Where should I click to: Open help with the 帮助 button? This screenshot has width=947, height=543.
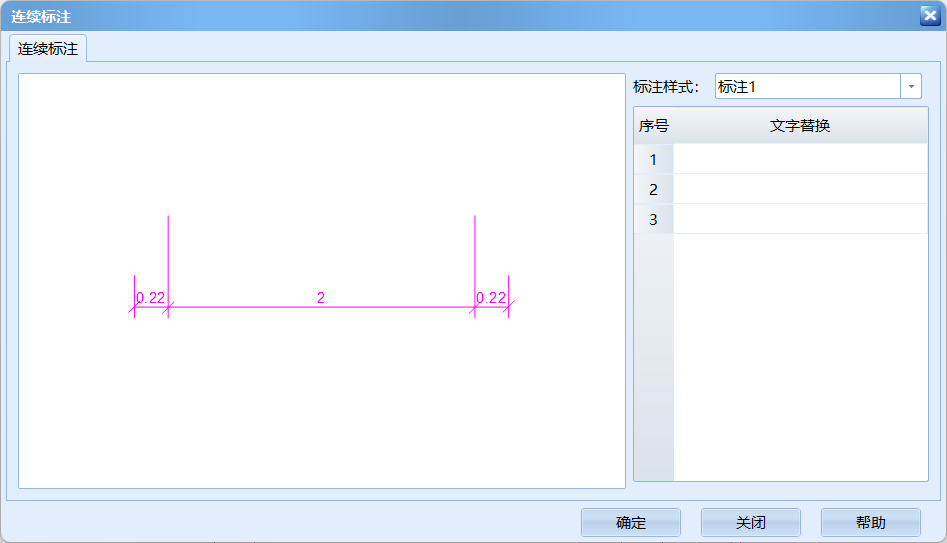pyautogui.click(x=870, y=523)
